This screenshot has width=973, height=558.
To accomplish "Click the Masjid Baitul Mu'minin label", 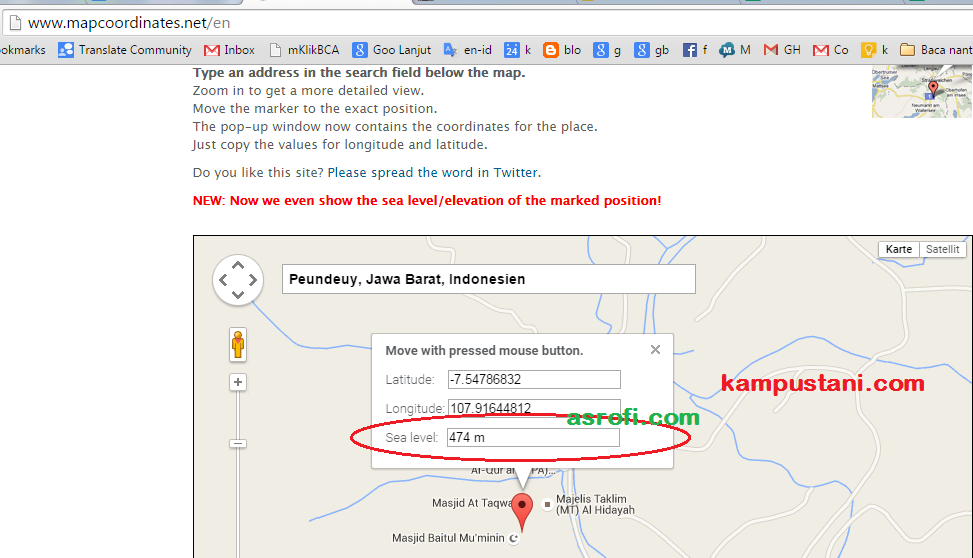I will tap(448, 538).
